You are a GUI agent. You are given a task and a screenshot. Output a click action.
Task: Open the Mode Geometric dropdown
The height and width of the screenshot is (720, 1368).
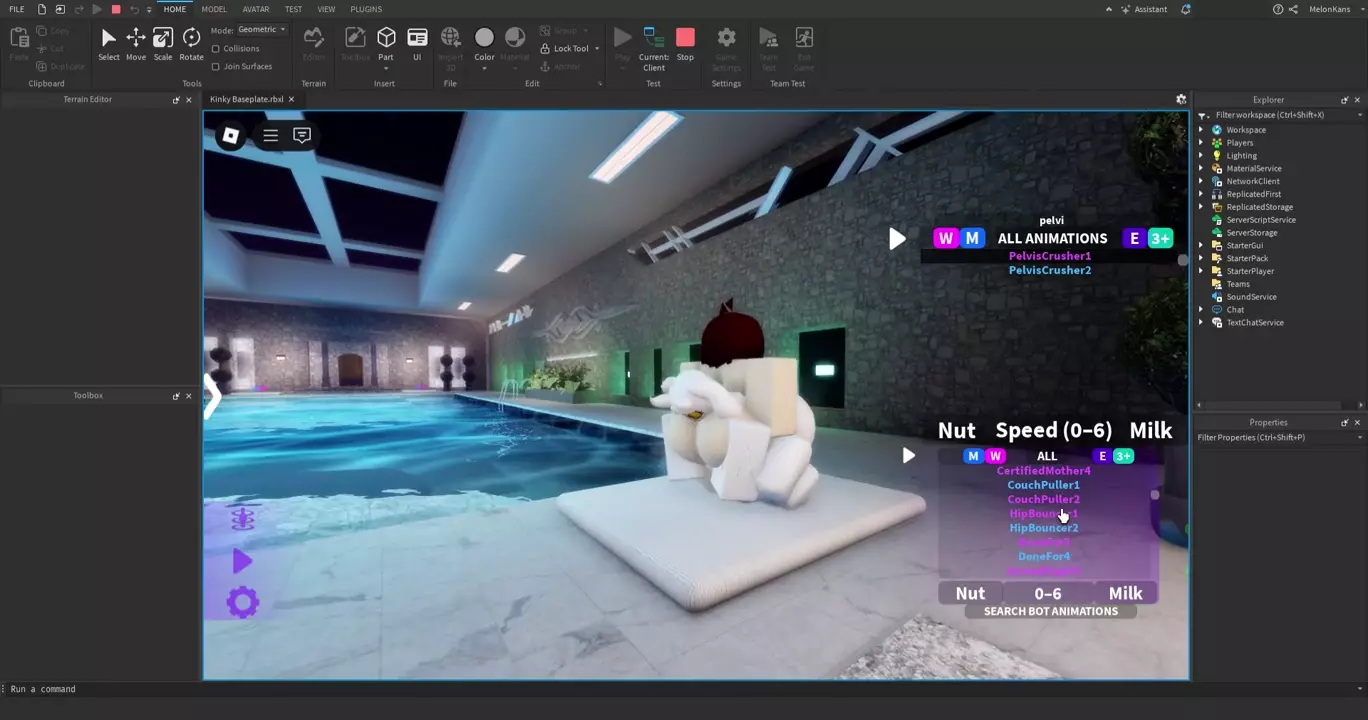(261, 30)
